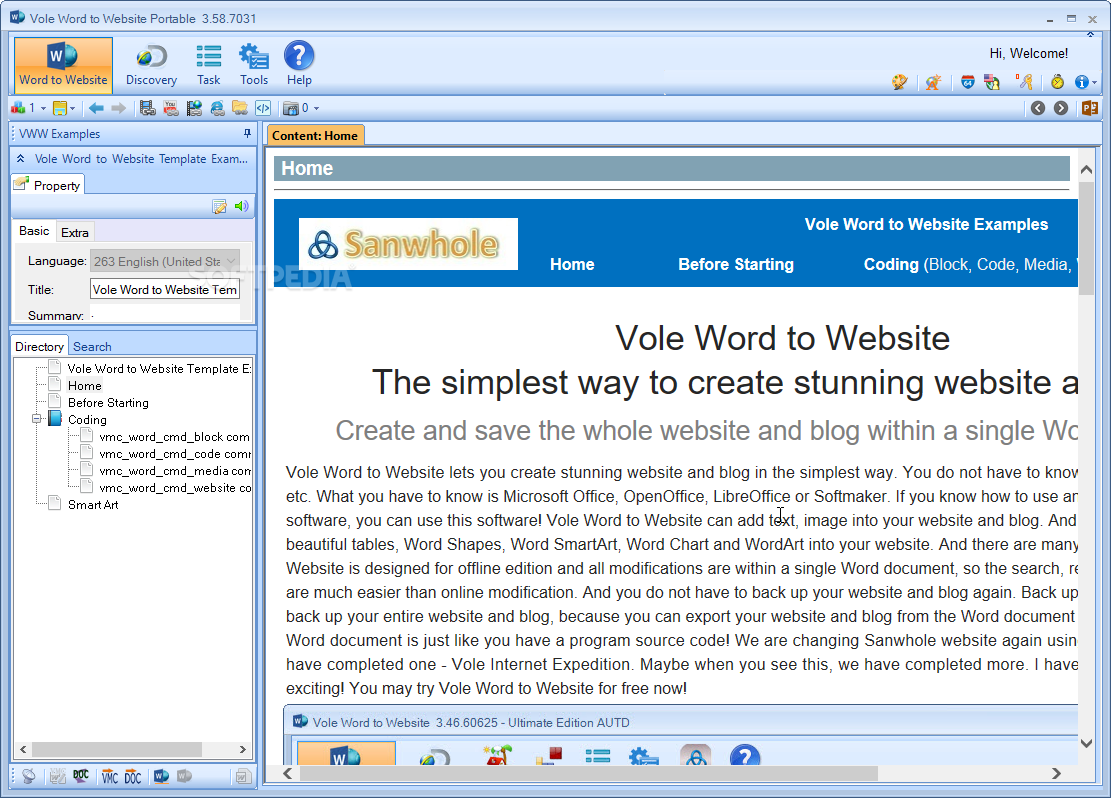The height and width of the screenshot is (798, 1111).
Task: Click the blue info icon
Action: coord(1081,82)
